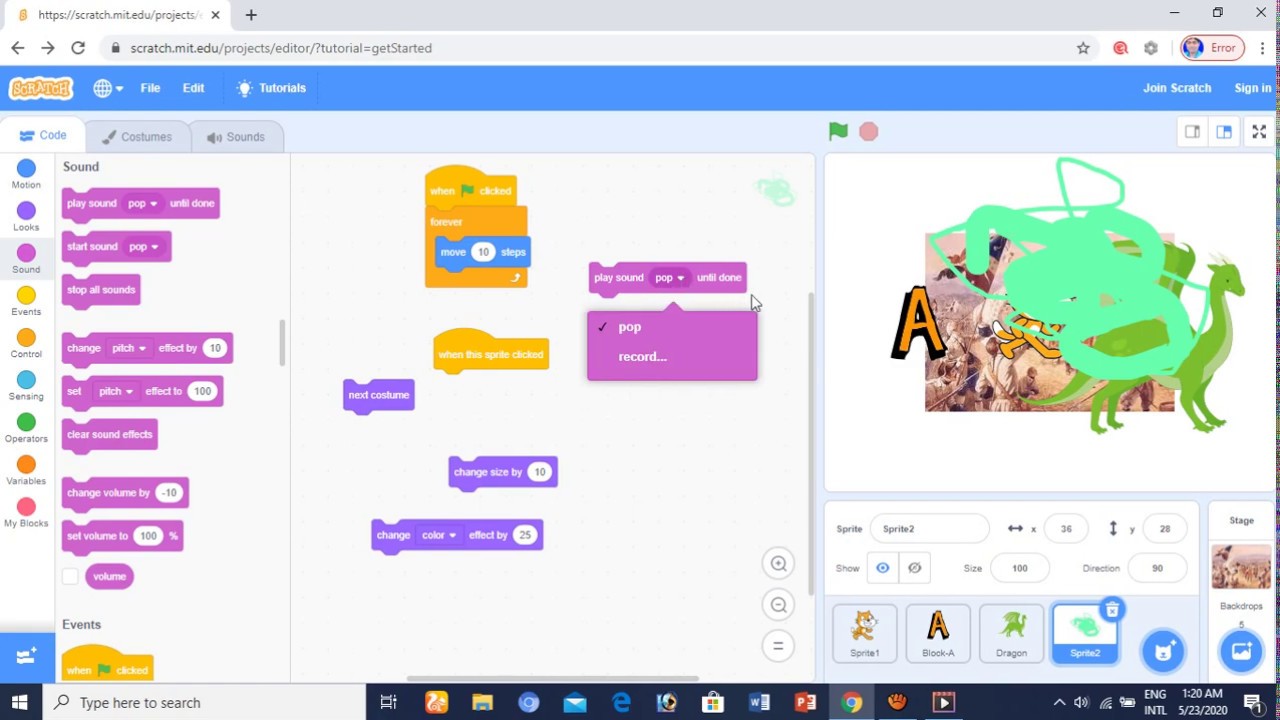The image size is (1280, 720).
Task: Open pop dropdown in start sound block
Action: coord(144,246)
